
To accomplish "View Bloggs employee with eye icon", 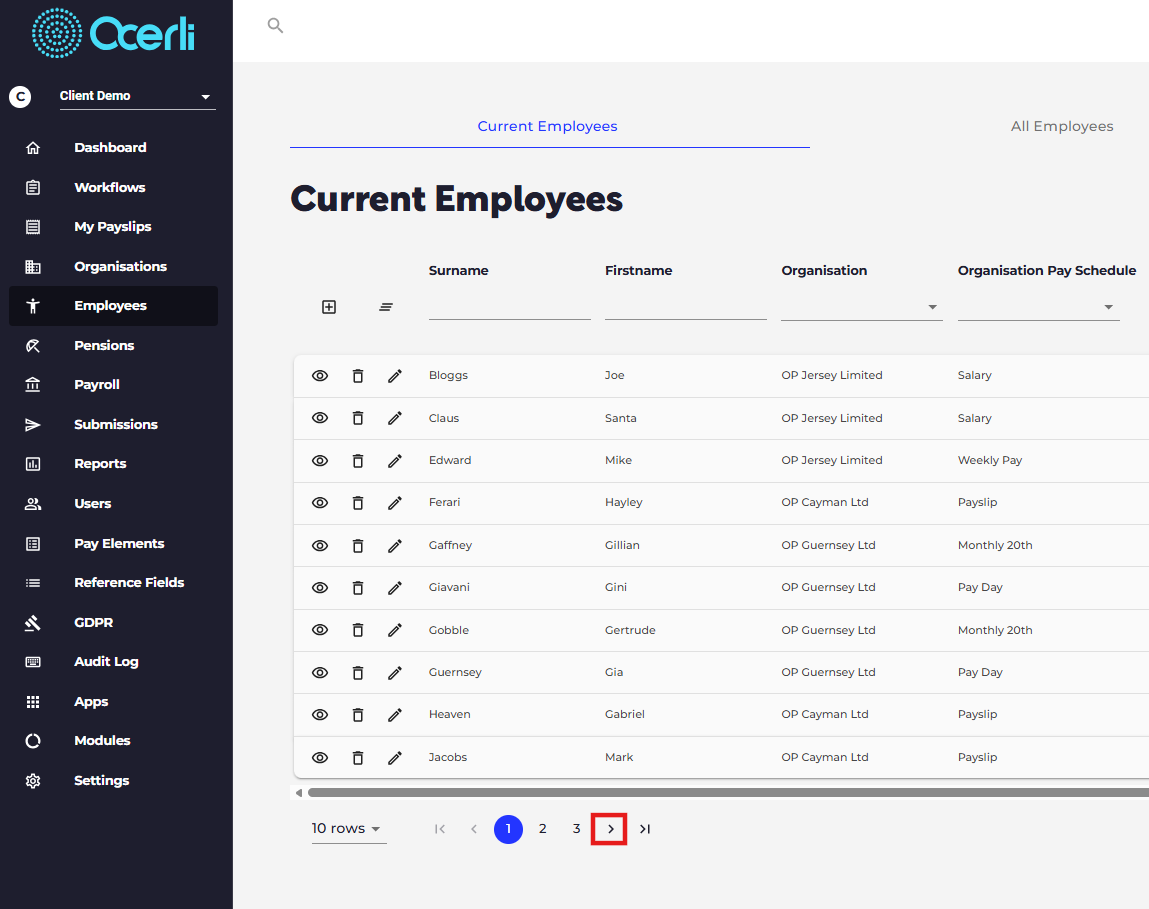I will pos(320,375).
